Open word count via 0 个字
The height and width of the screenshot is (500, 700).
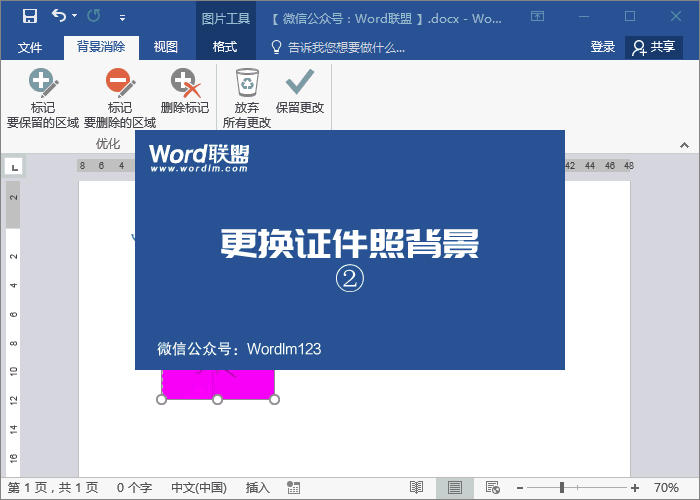click(134, 488)
